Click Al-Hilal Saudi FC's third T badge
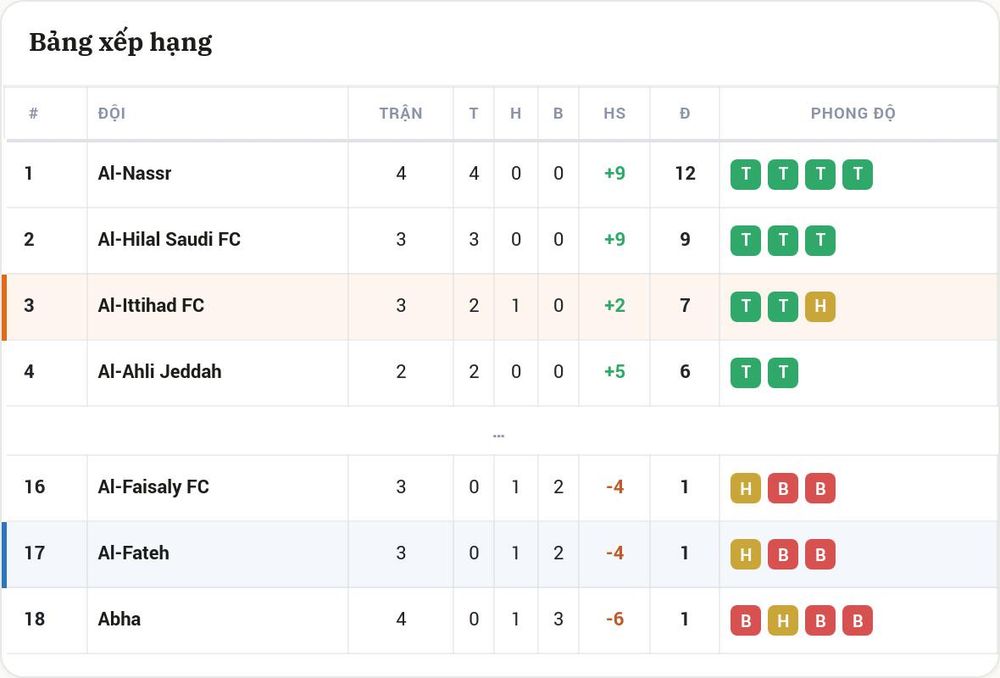This screenshot has height=678, width=1000. (x=820, y=240)
